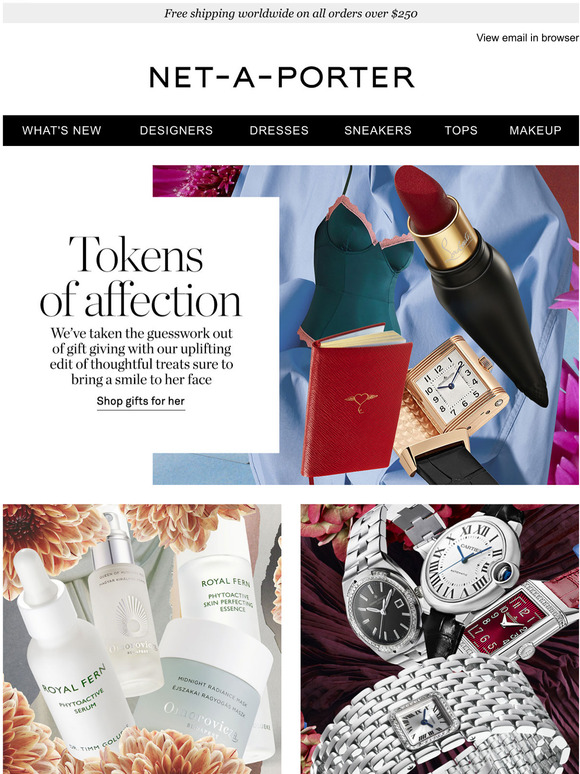
Task: Open the NET-A-PORTER logo
Action: (281, 77)
